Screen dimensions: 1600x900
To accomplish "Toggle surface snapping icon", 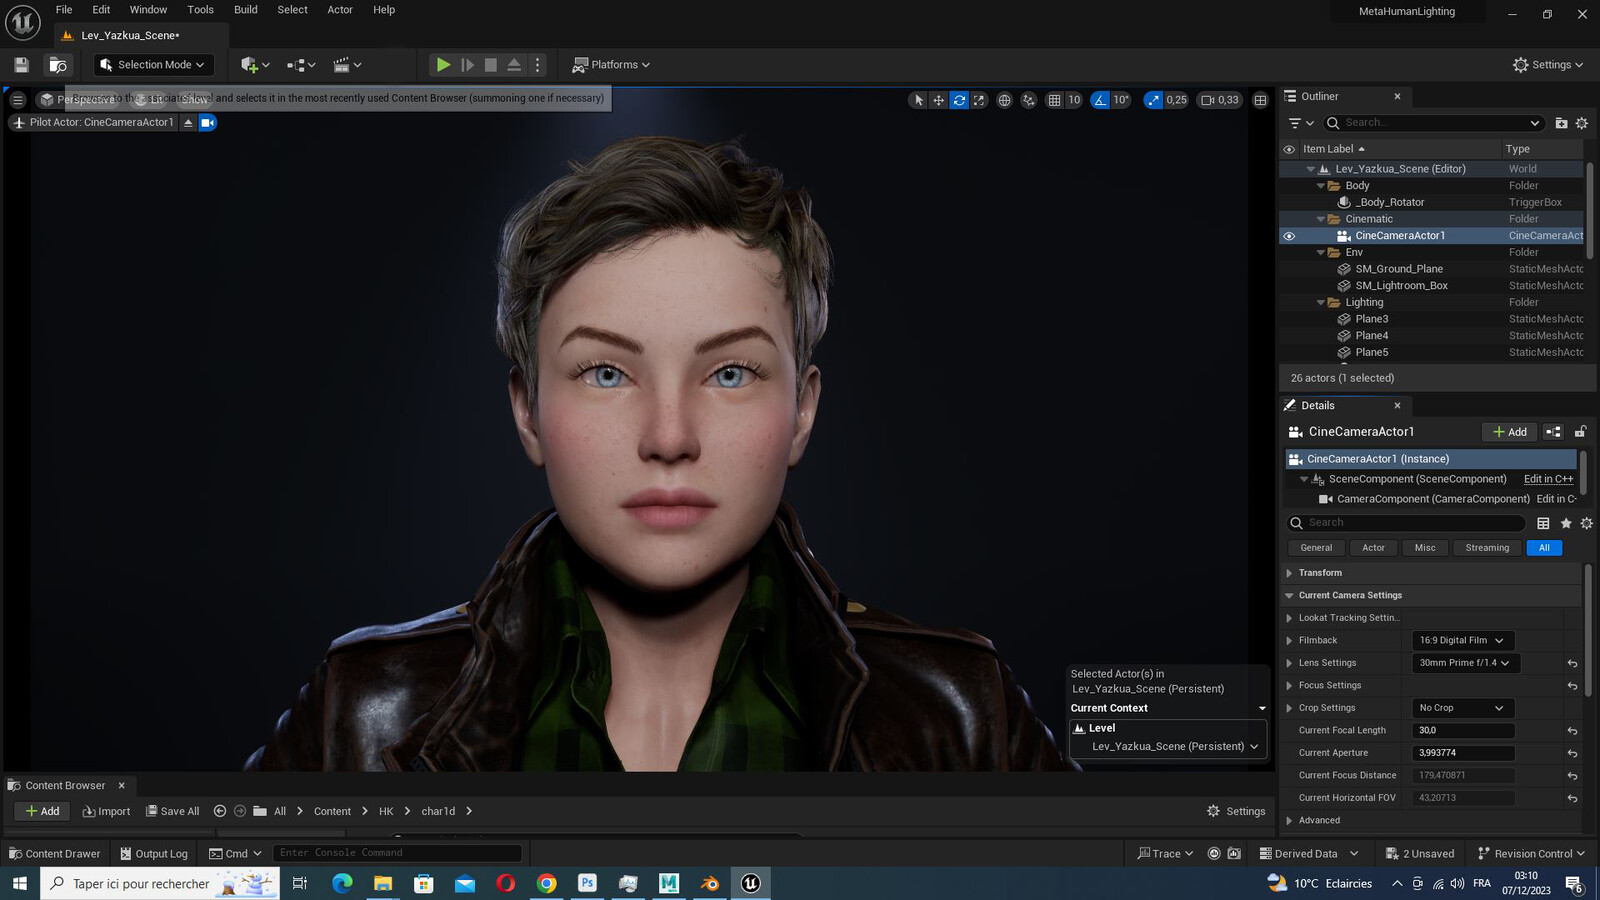I will [1028, 100].
